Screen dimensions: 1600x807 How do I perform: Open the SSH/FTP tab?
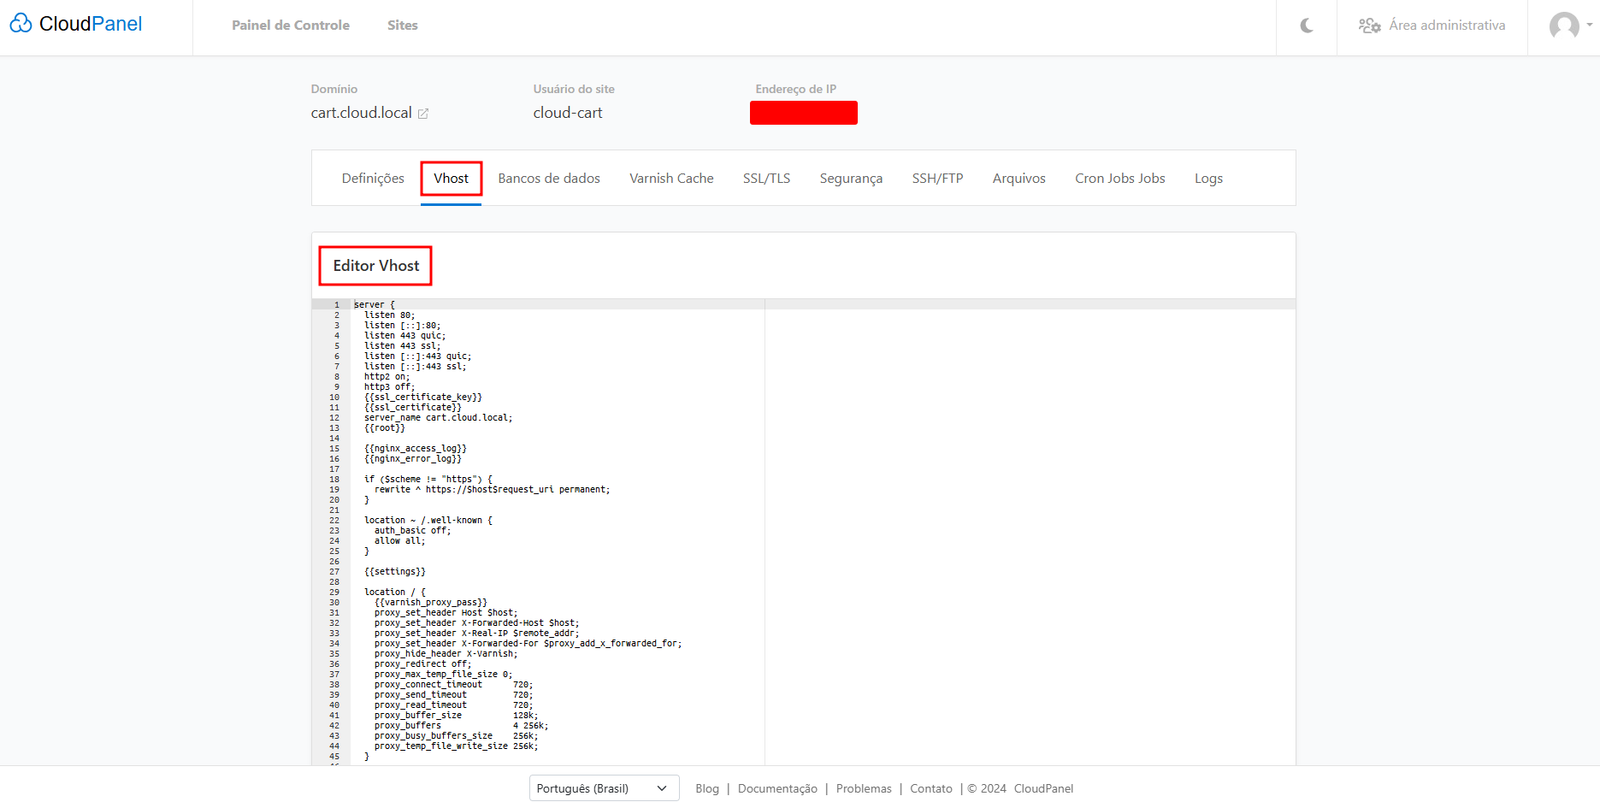pyautogui.click(x=937, y=178)
